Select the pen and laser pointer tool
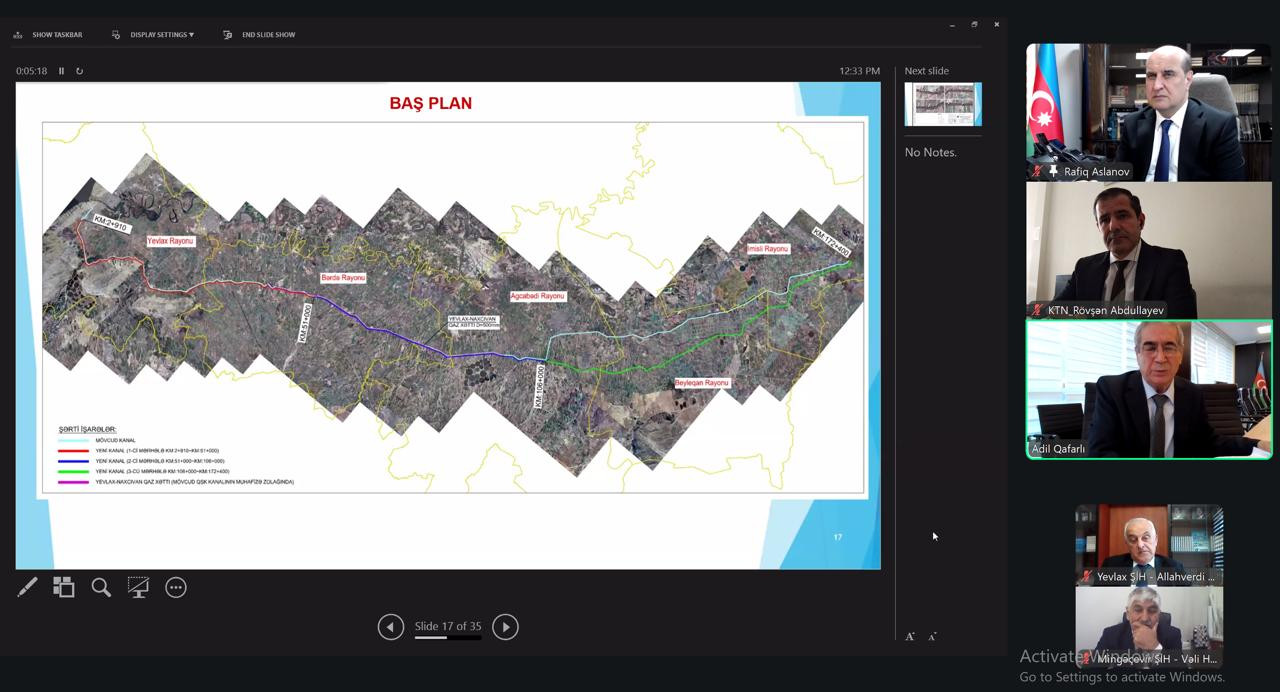The height and width of the screenshot is (692, 1280). click(x=27, y=587)
